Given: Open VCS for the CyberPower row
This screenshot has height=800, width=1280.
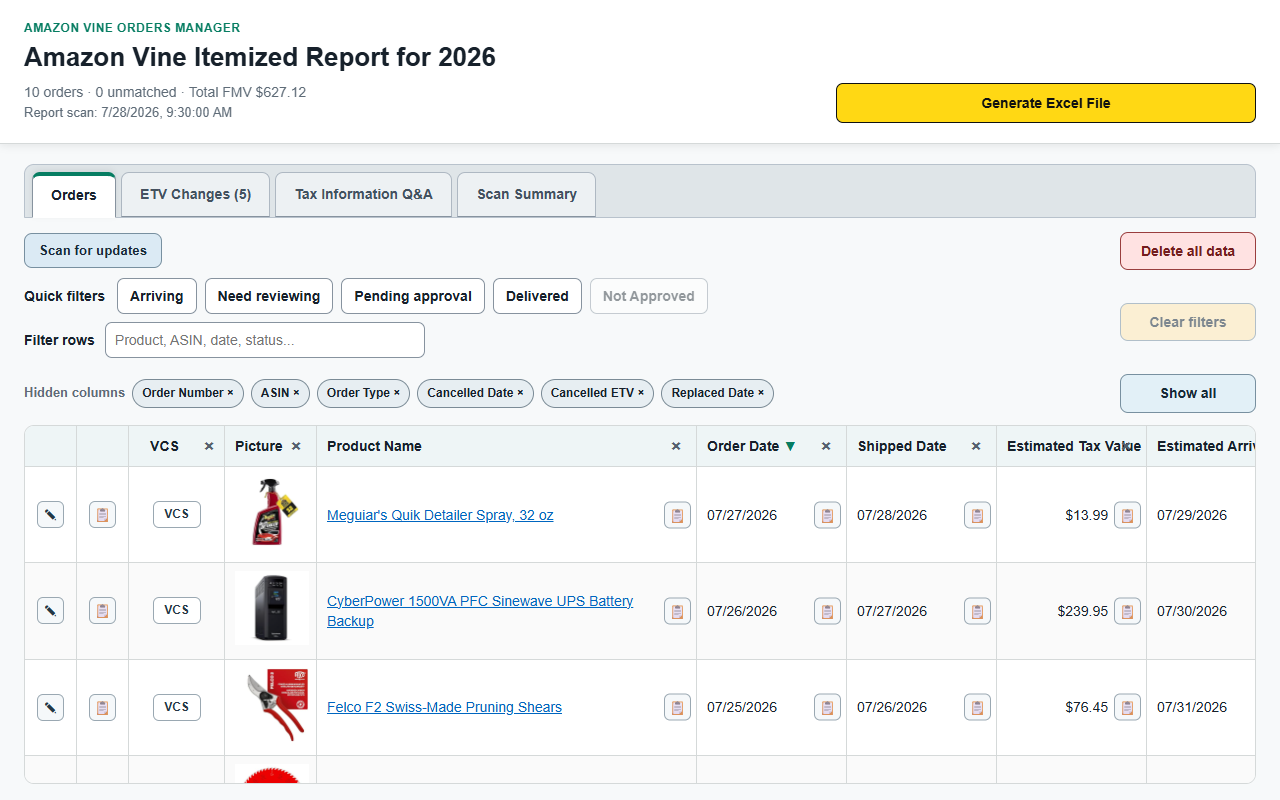Looking at the screenshot, I should (177, 610).
